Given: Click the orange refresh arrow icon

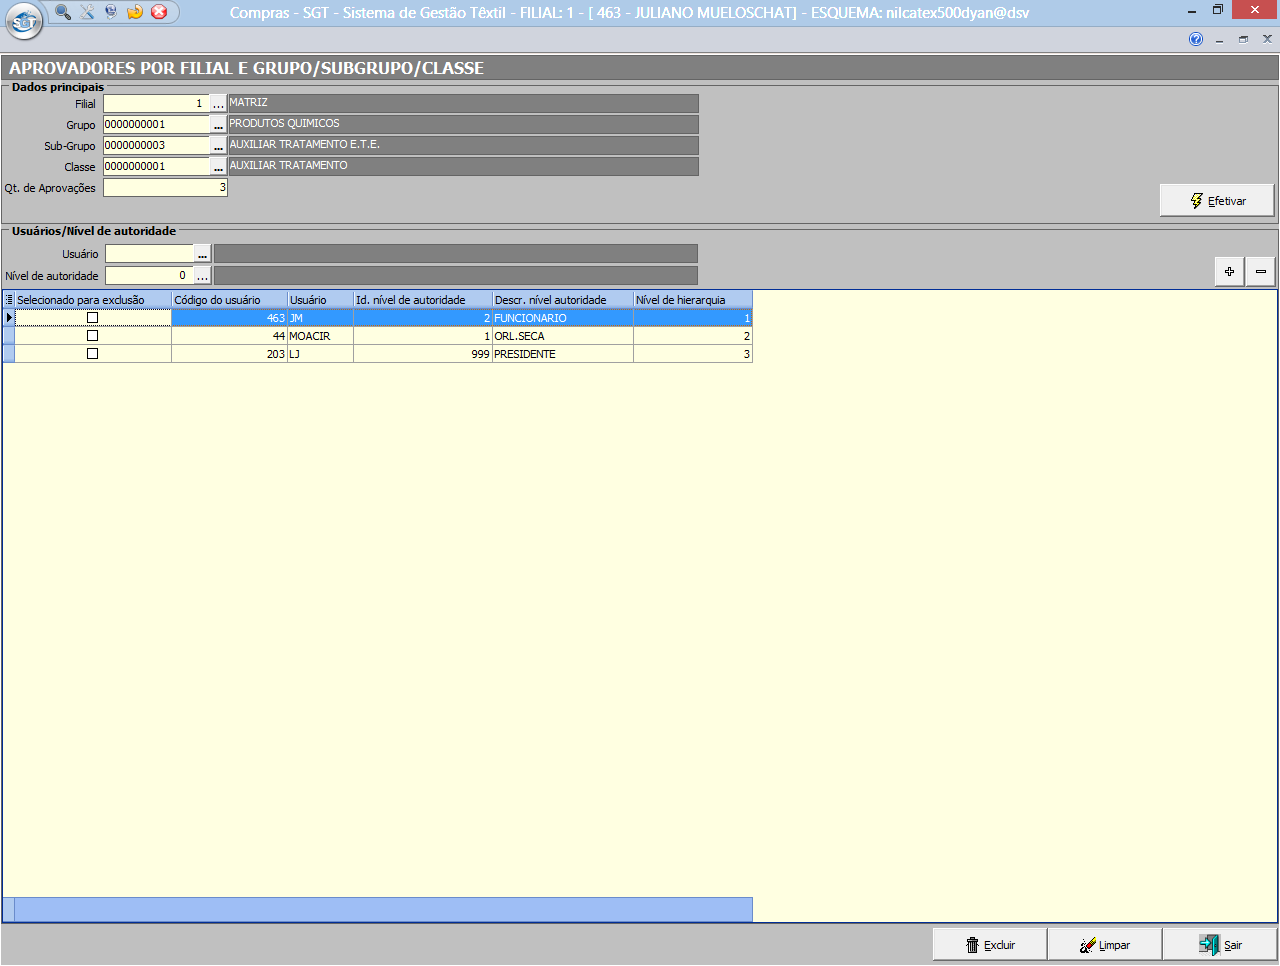Looking at the screenshot, I should [x=135, y=12].
